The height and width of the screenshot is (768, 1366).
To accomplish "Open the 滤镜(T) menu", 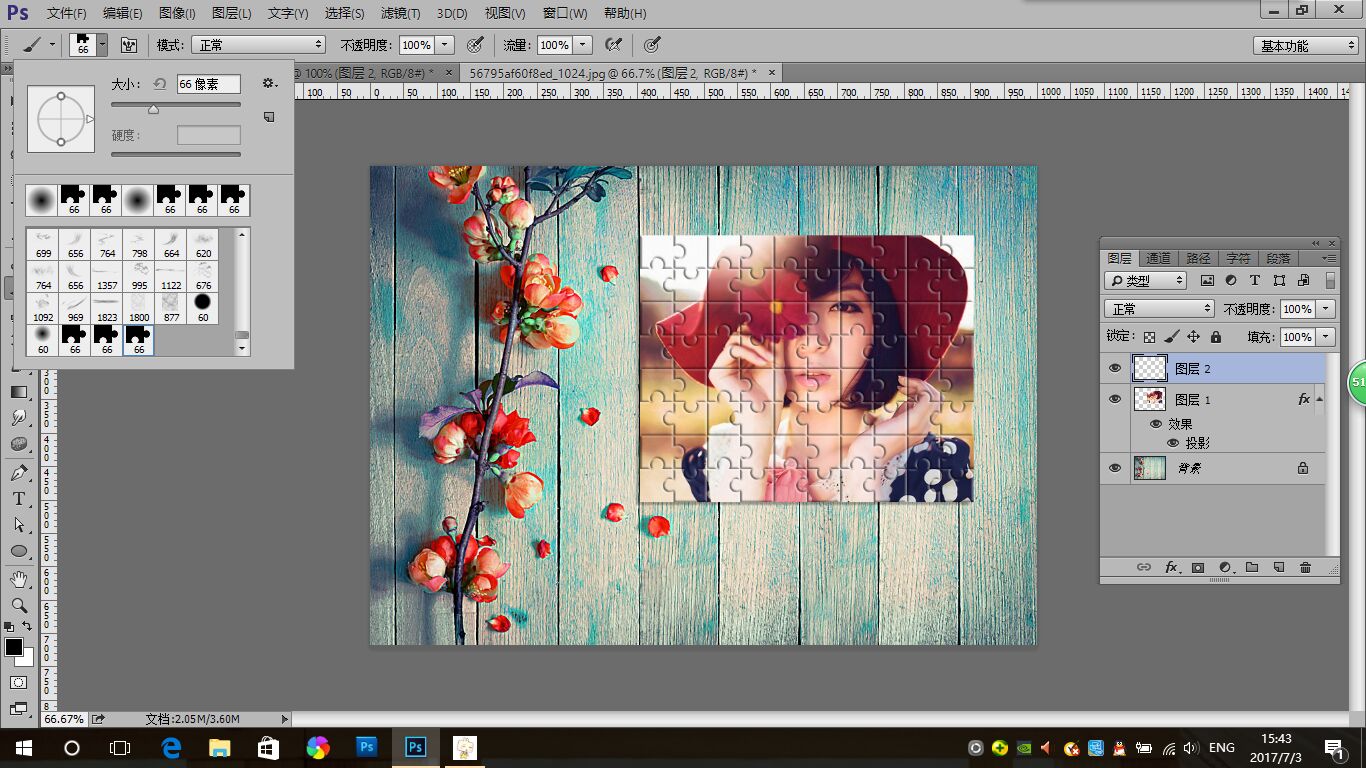I will pyautogui.click(x=400, y=13).
